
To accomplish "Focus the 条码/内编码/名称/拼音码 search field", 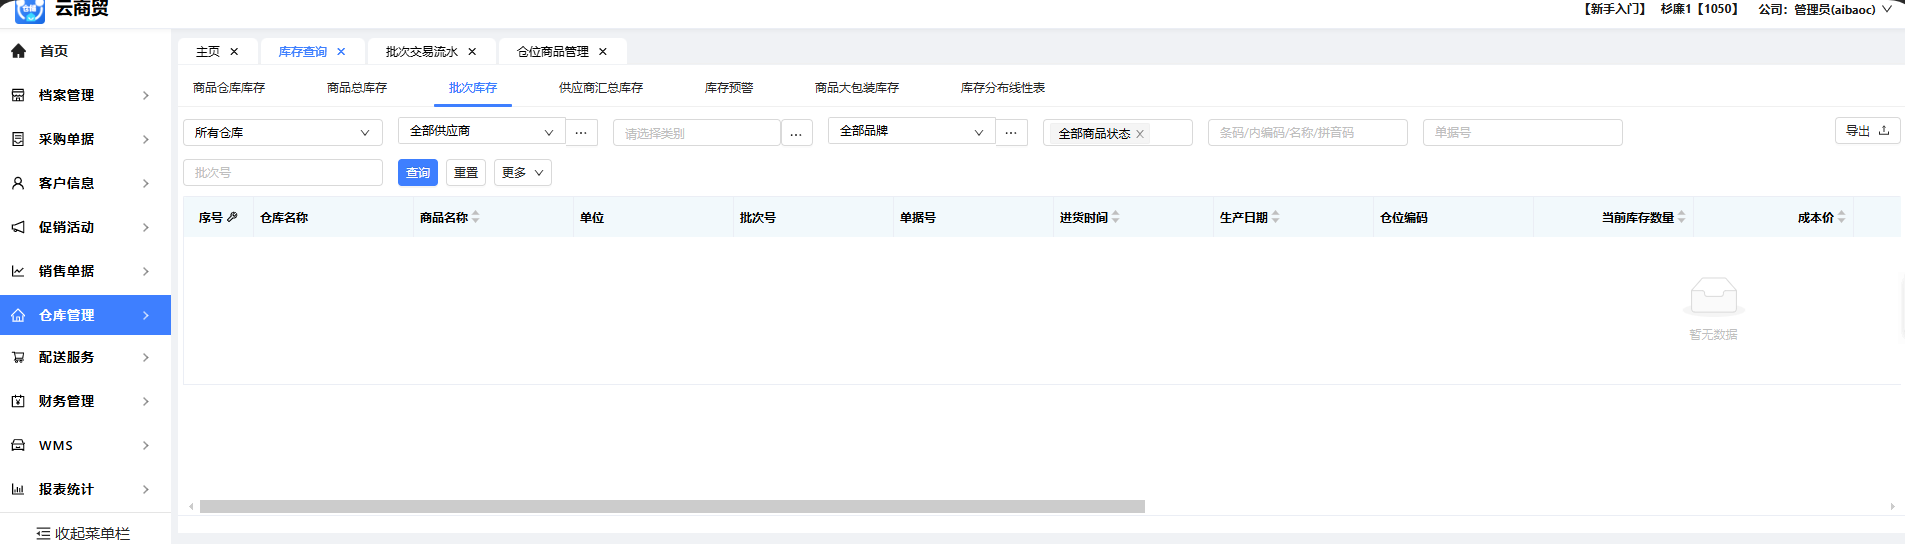I will (1308, 132).
